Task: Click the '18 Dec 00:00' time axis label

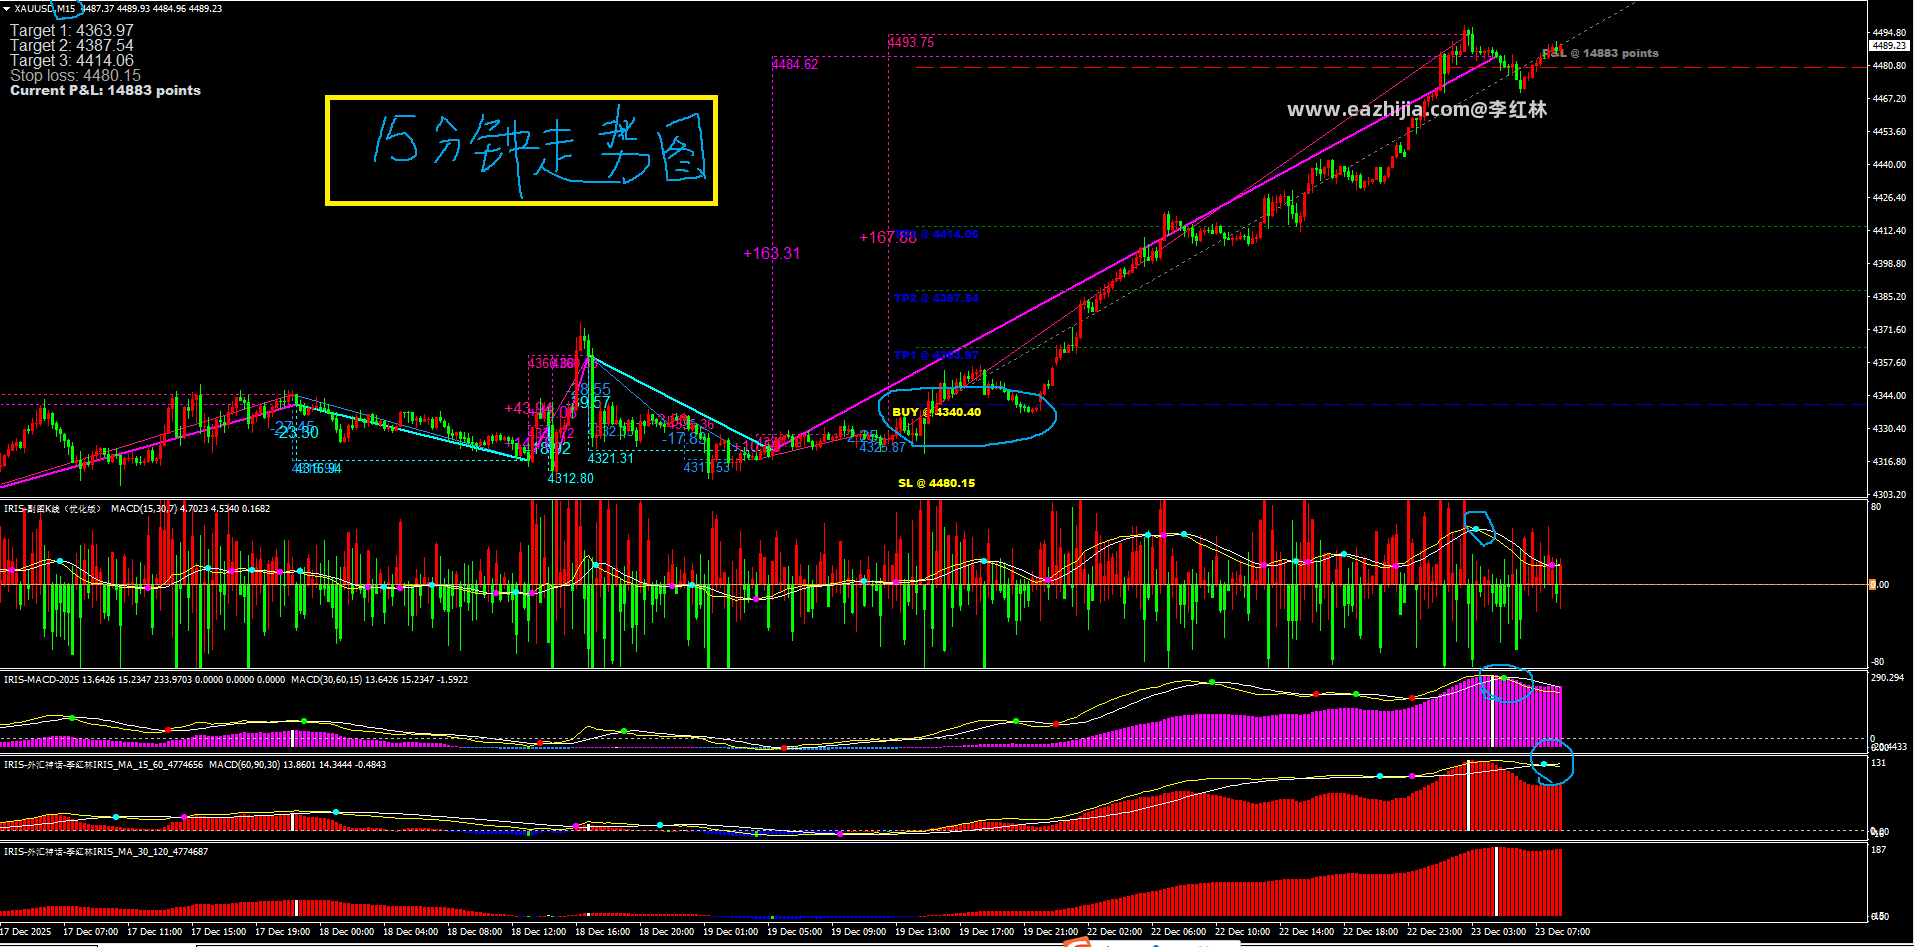Action: click(x=346, y=932)
